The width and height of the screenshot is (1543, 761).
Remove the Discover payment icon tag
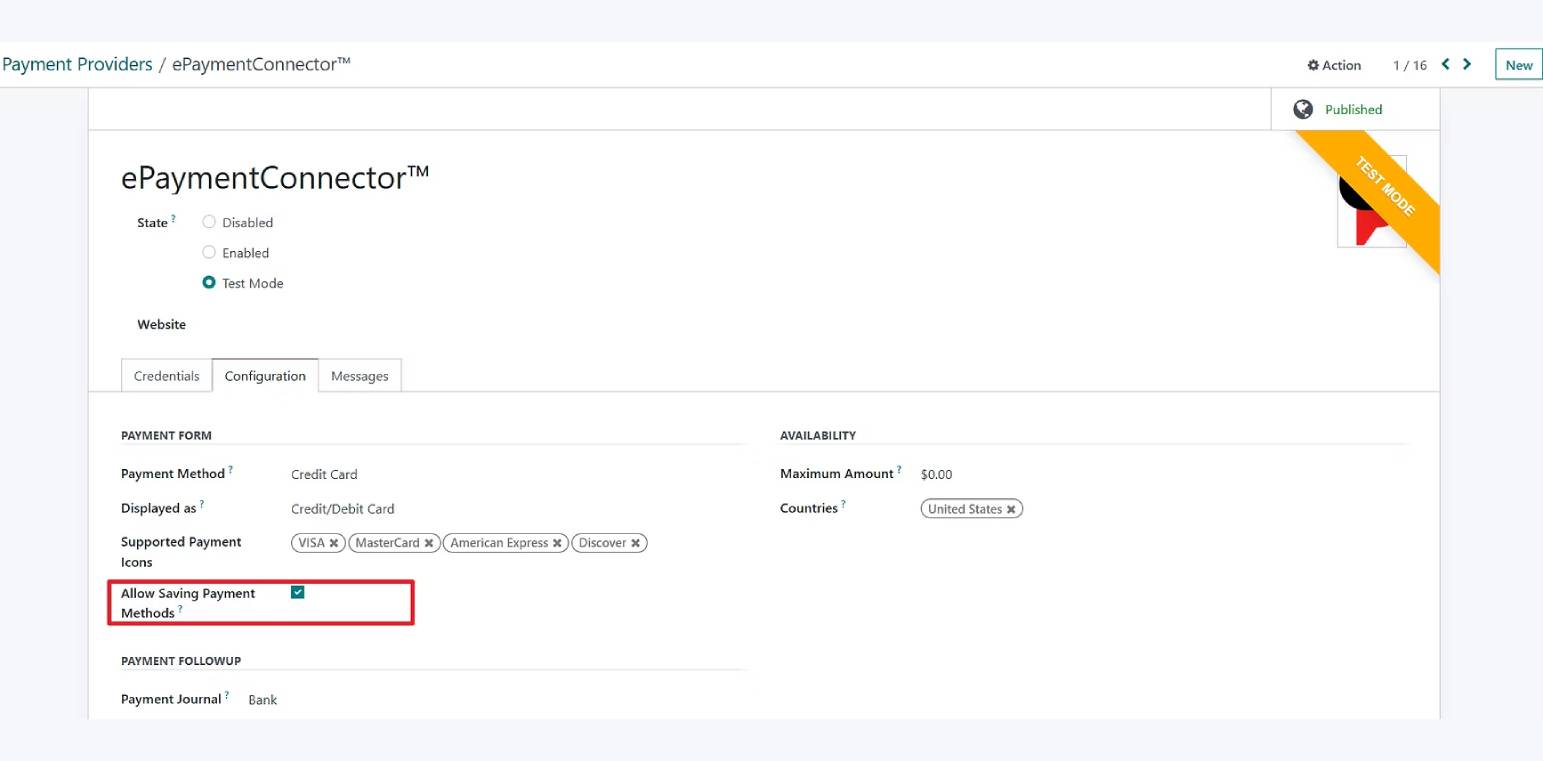point(635,543)
